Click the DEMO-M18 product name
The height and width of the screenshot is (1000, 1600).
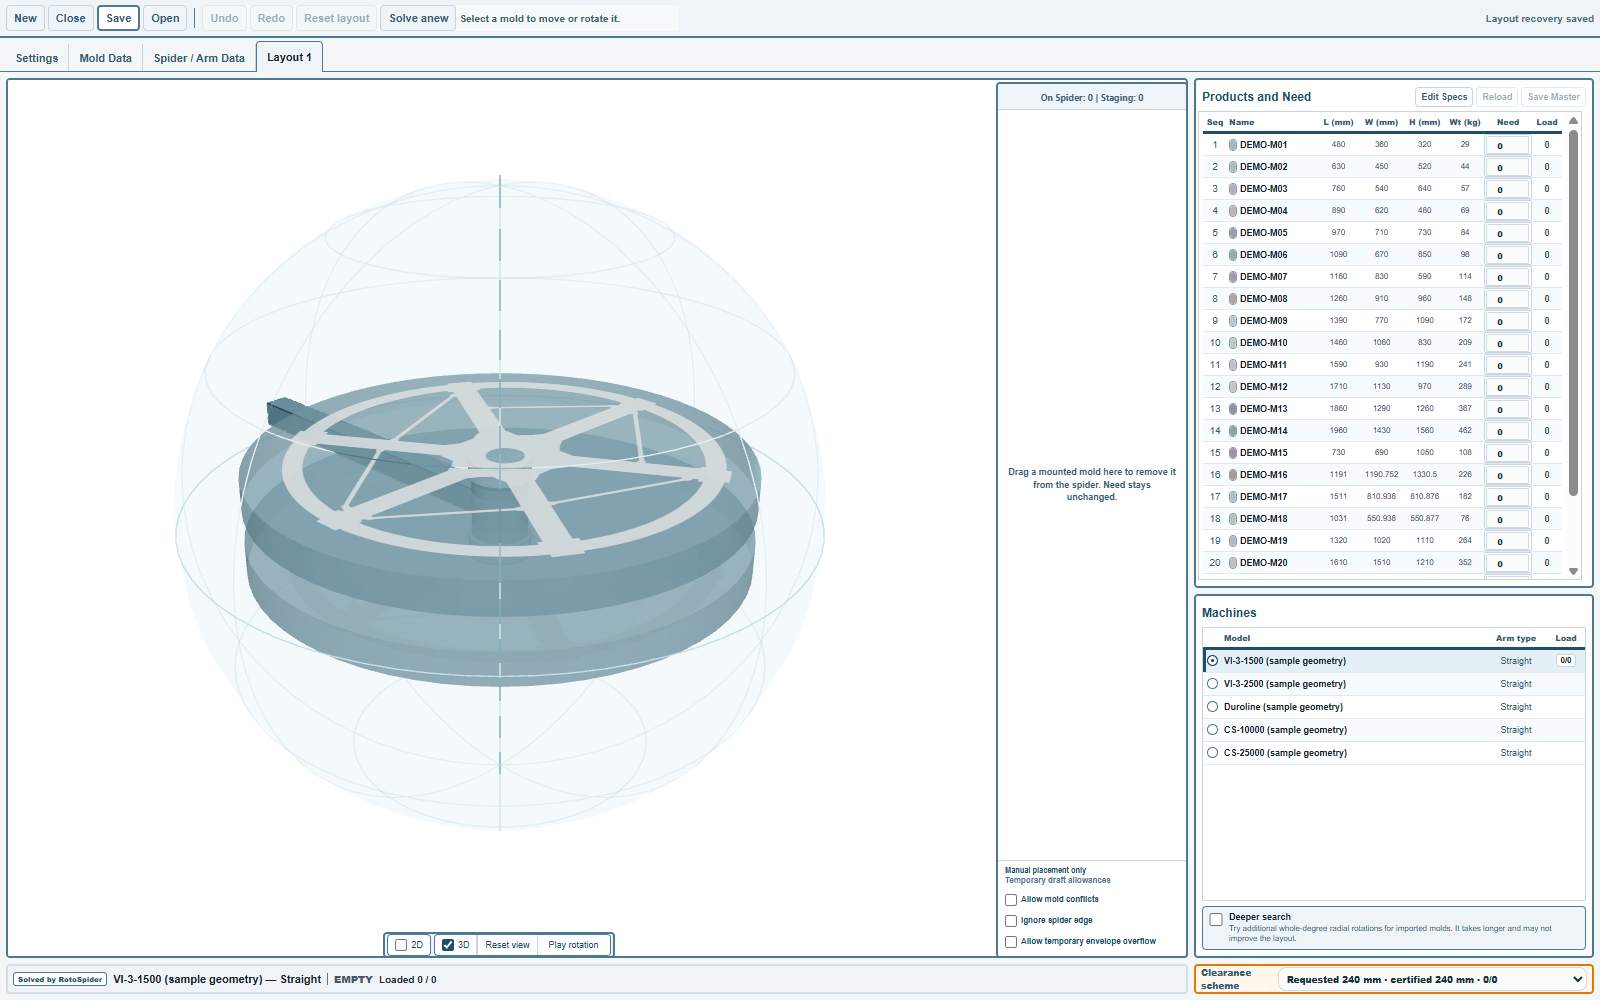coord(1264,519)
